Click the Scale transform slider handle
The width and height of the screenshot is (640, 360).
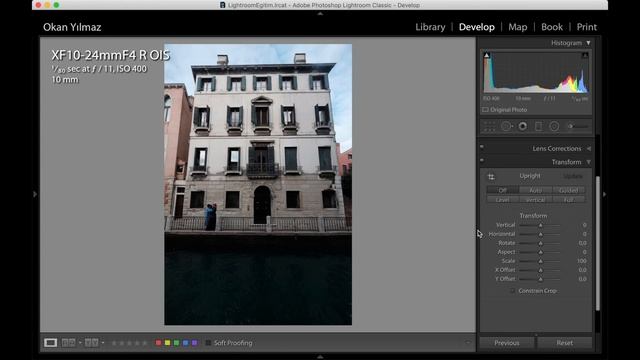(540, 261)
